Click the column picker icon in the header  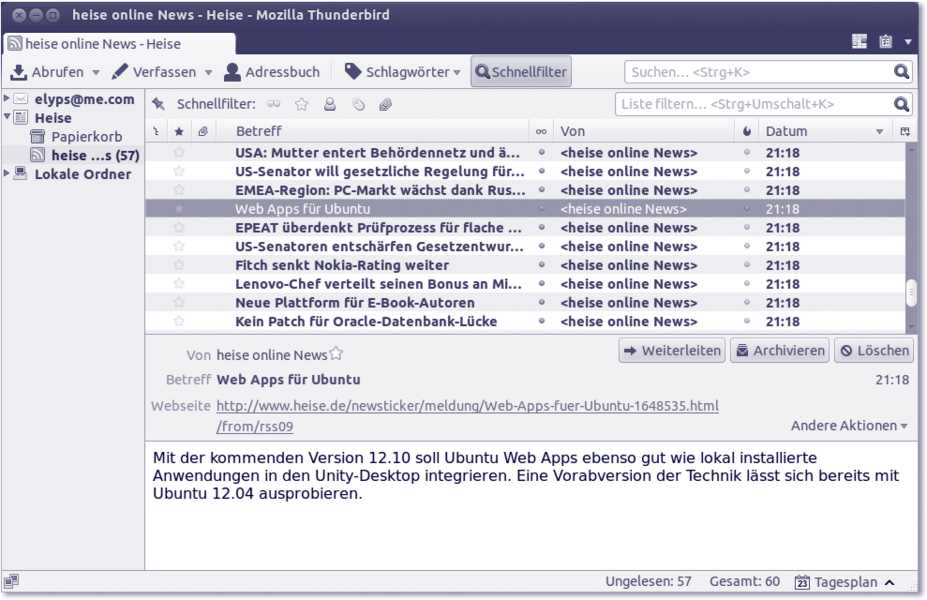[x=905, y=131]
